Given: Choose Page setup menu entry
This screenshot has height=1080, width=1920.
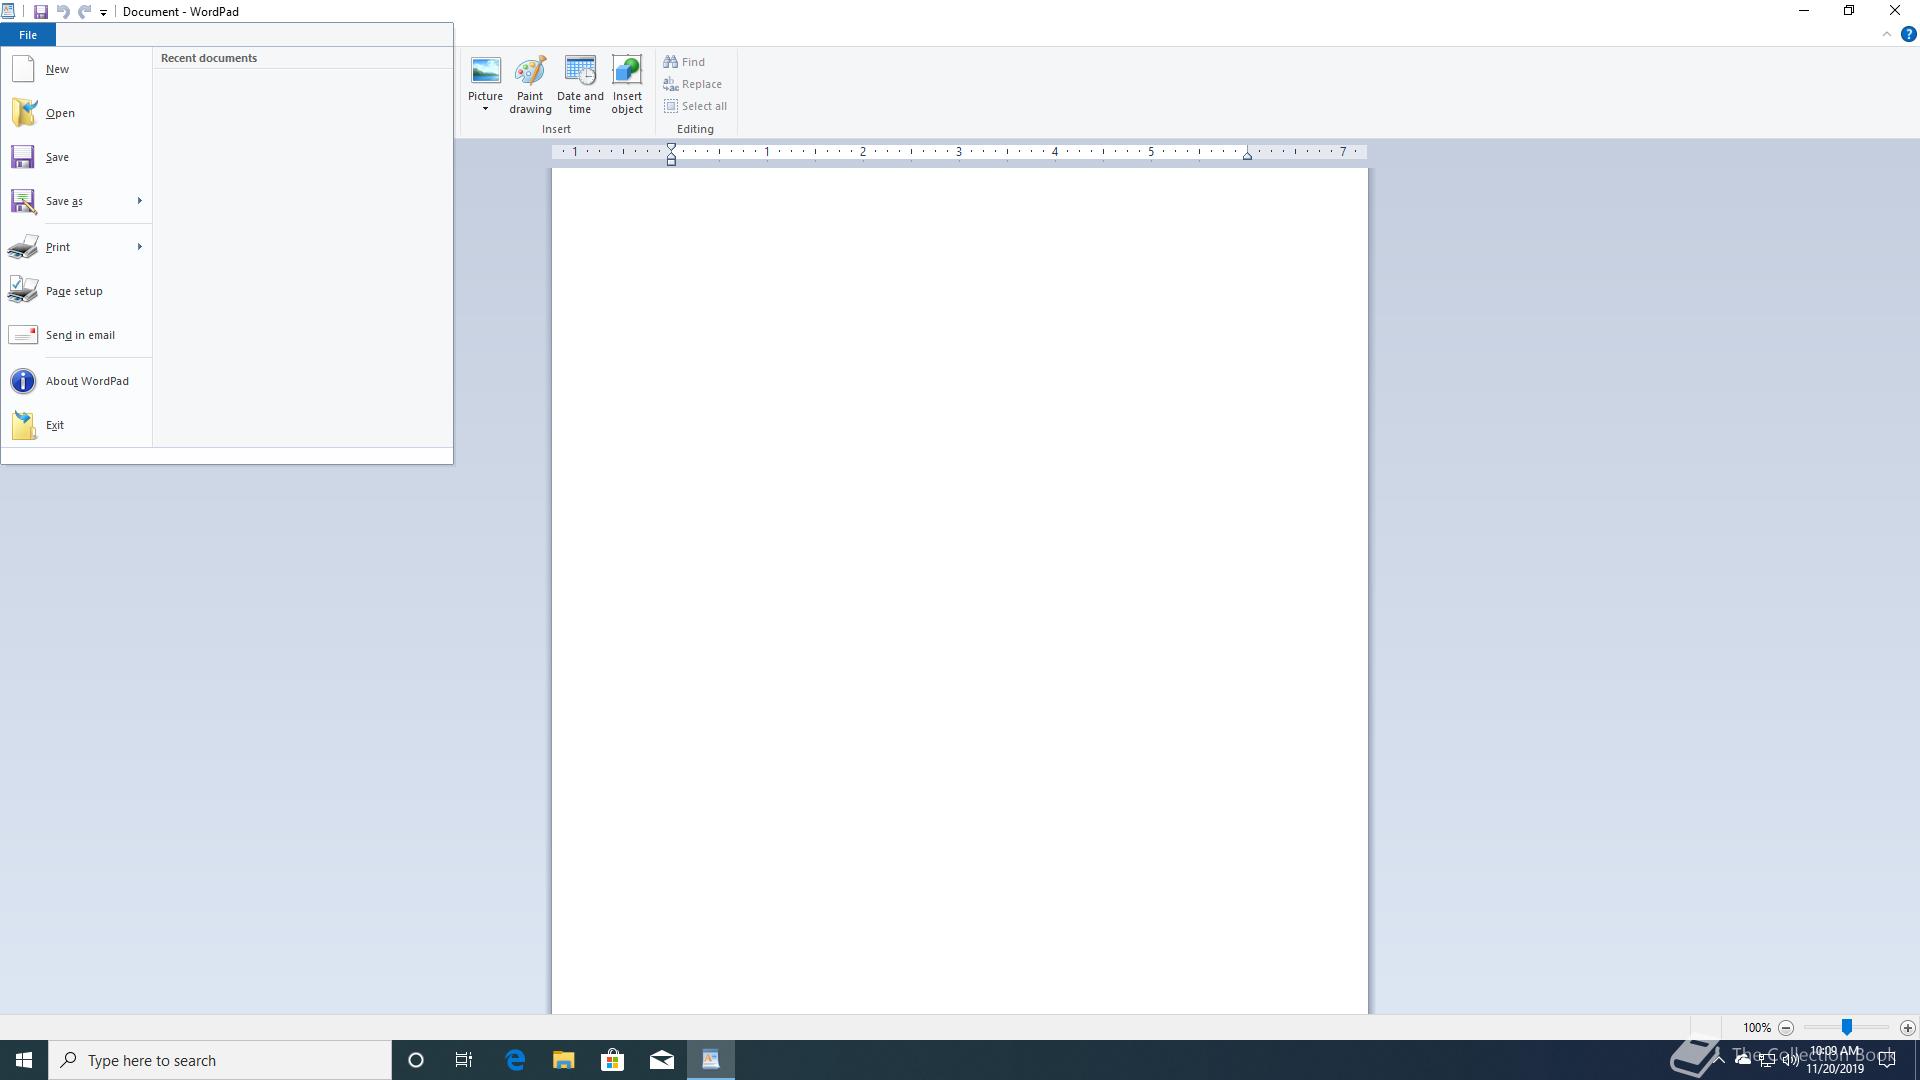Looking at the screenshot, I should tap(74, 291).
